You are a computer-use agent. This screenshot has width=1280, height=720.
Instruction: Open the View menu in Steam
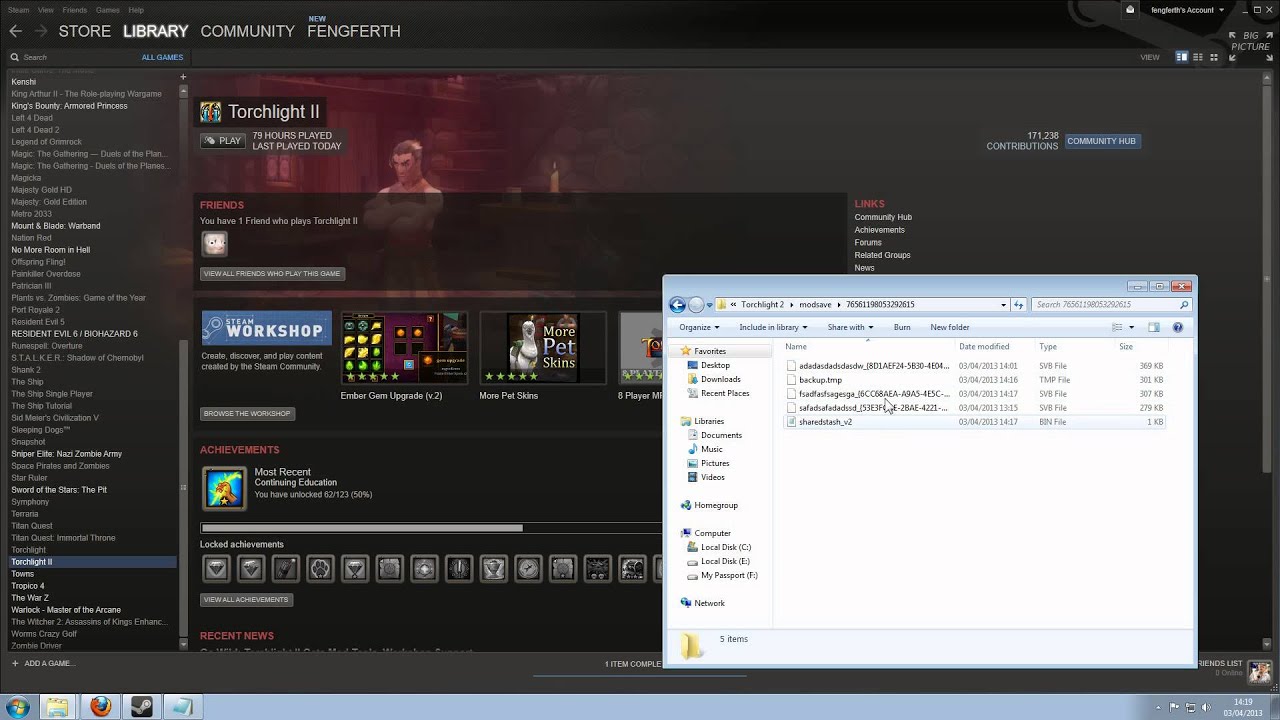[x=46, y=10]
